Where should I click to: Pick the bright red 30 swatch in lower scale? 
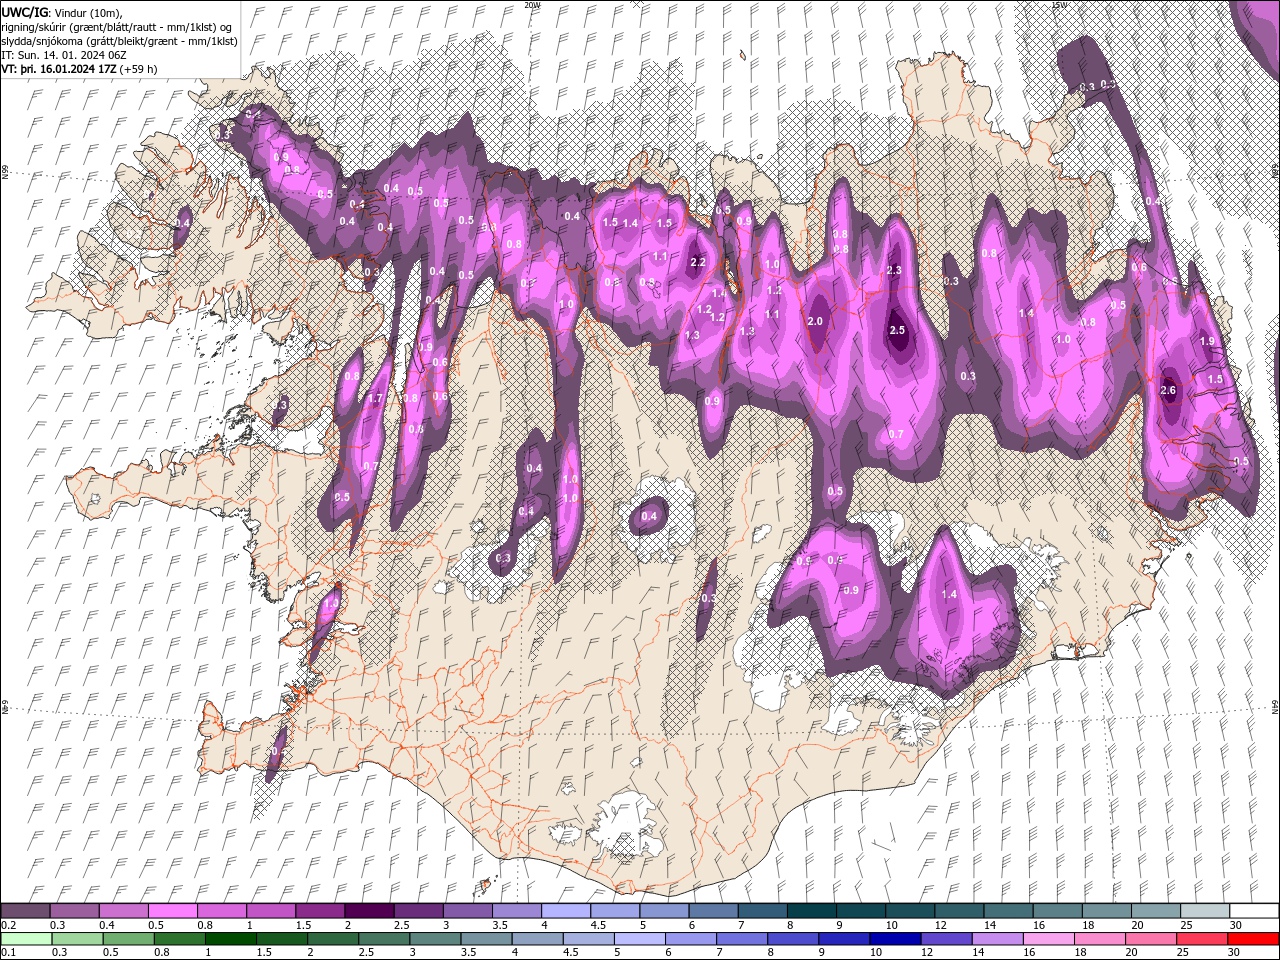pos(1254,939)
